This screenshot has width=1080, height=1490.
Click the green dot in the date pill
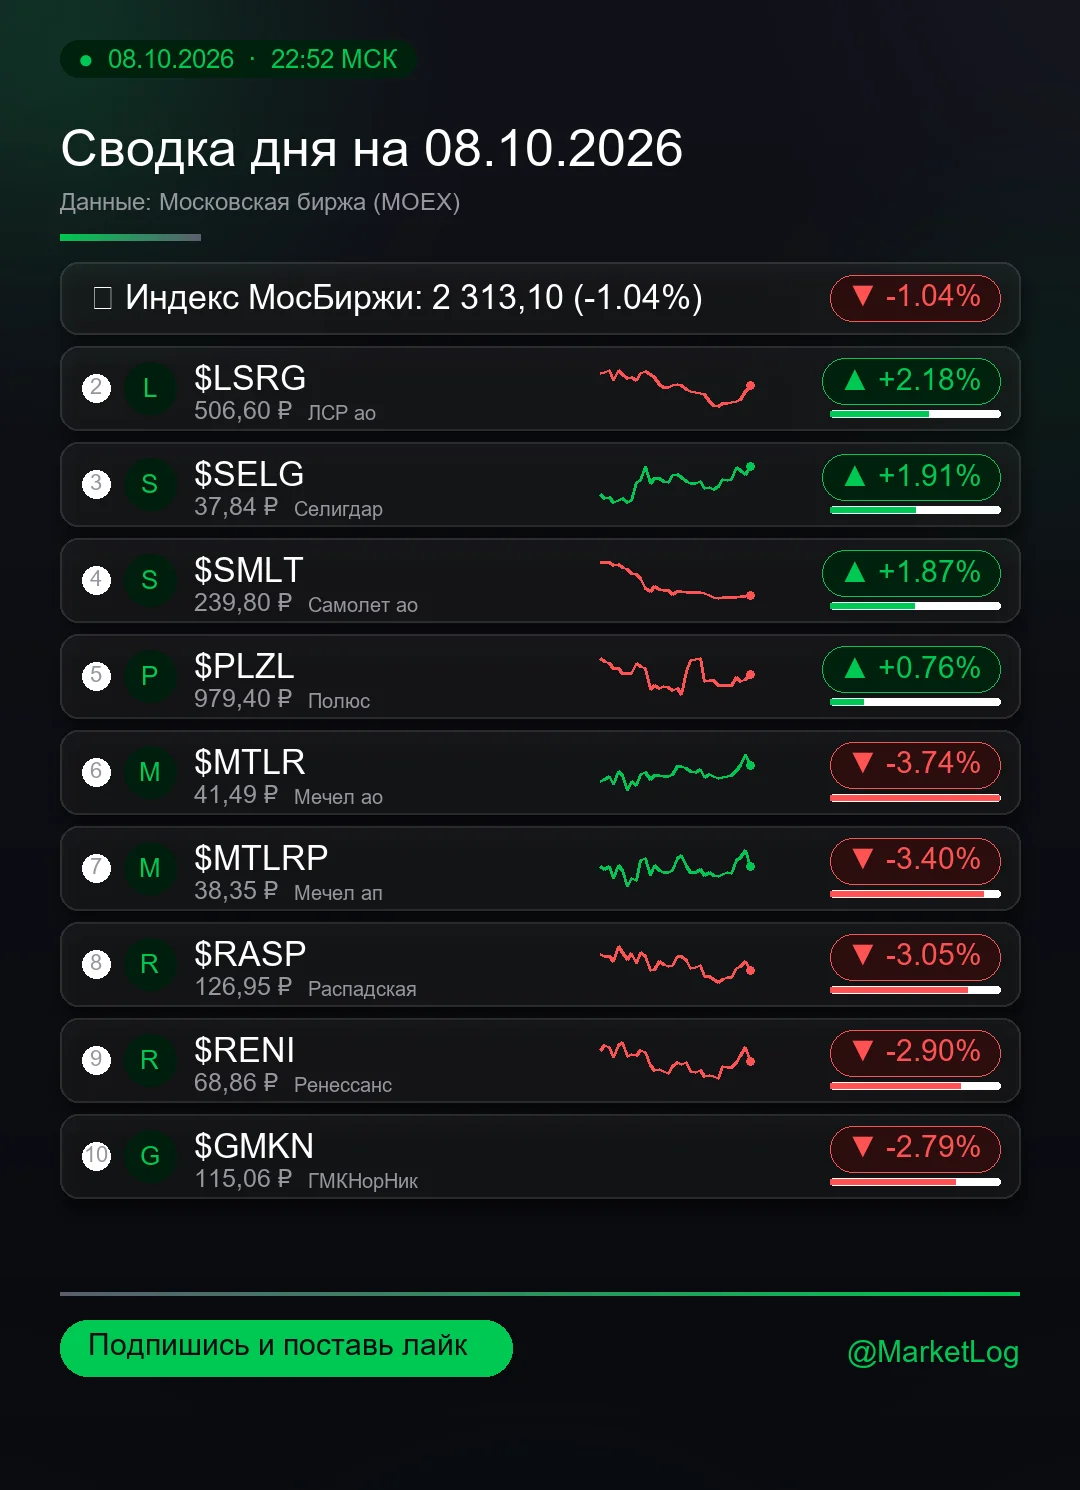coord(86,60)
